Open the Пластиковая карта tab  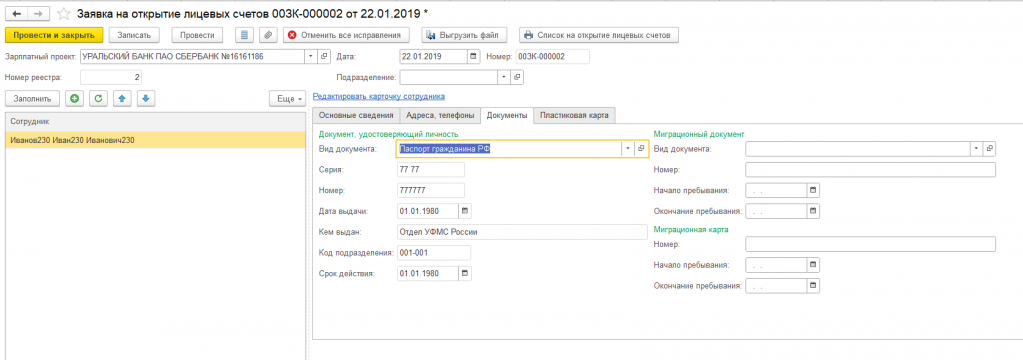(574, 115)
